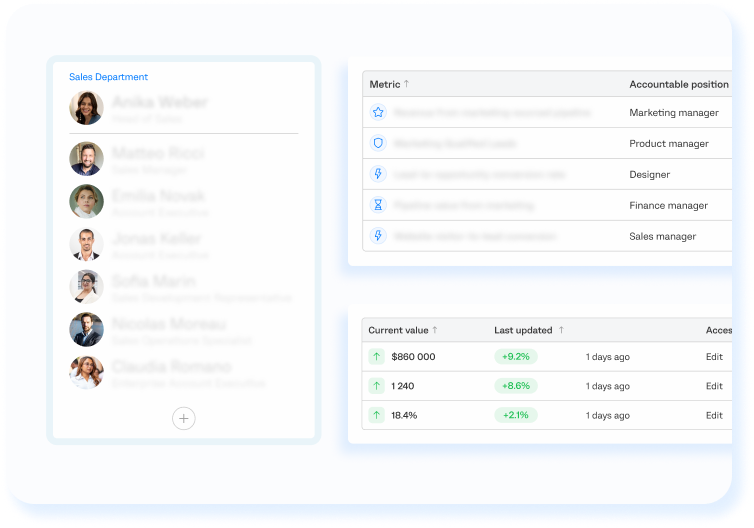Select the Sales manager cell
This screenshot has height=528, width=754.
pyautogui.click(x=662, y=236)
